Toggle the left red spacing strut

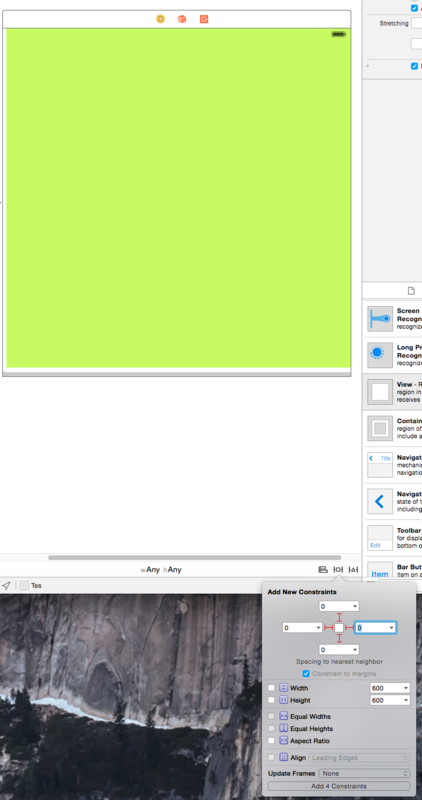tap(329, 628)
